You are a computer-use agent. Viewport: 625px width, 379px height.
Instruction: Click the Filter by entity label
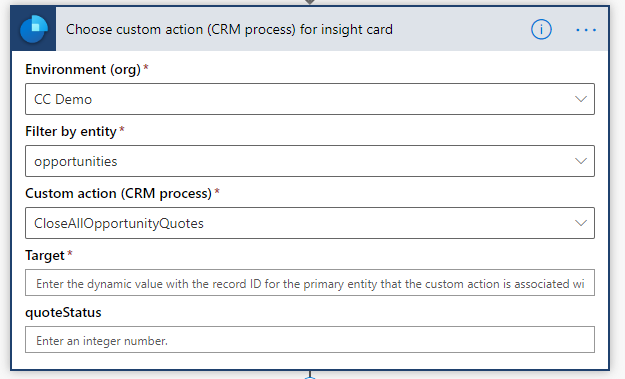[71, 132]
